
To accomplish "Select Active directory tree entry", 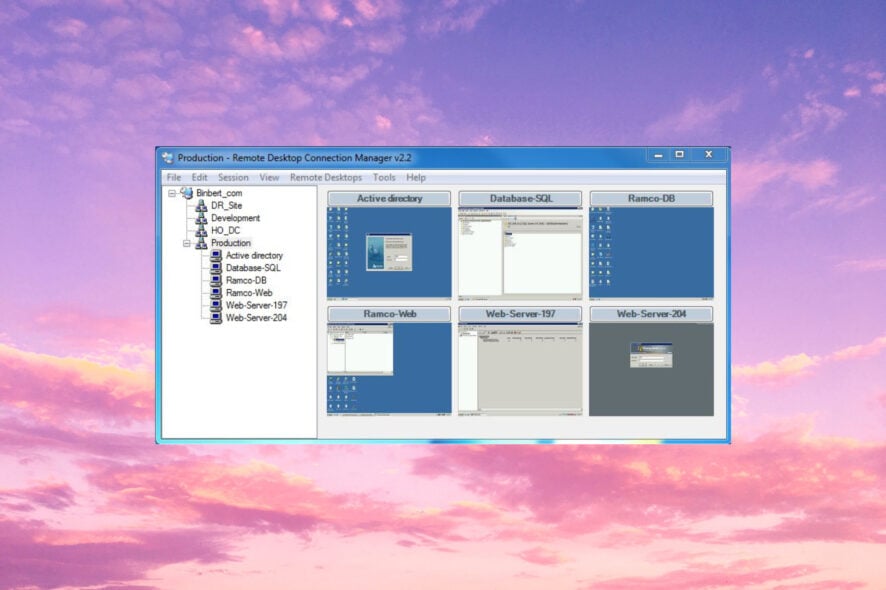I will point(254,255).
